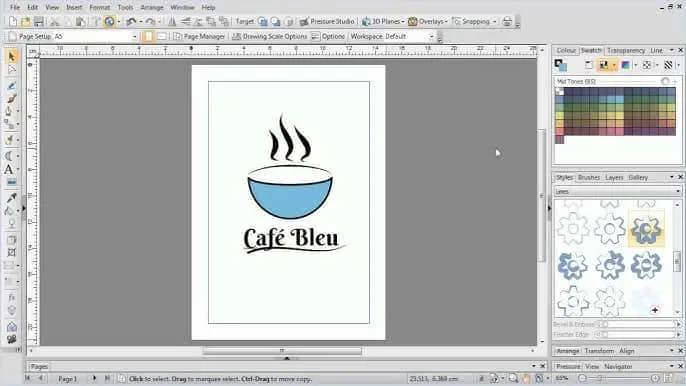Click the globe hyperlink icon in toolbar
Screen dimensions: 686x386
(x=109, y=21)
